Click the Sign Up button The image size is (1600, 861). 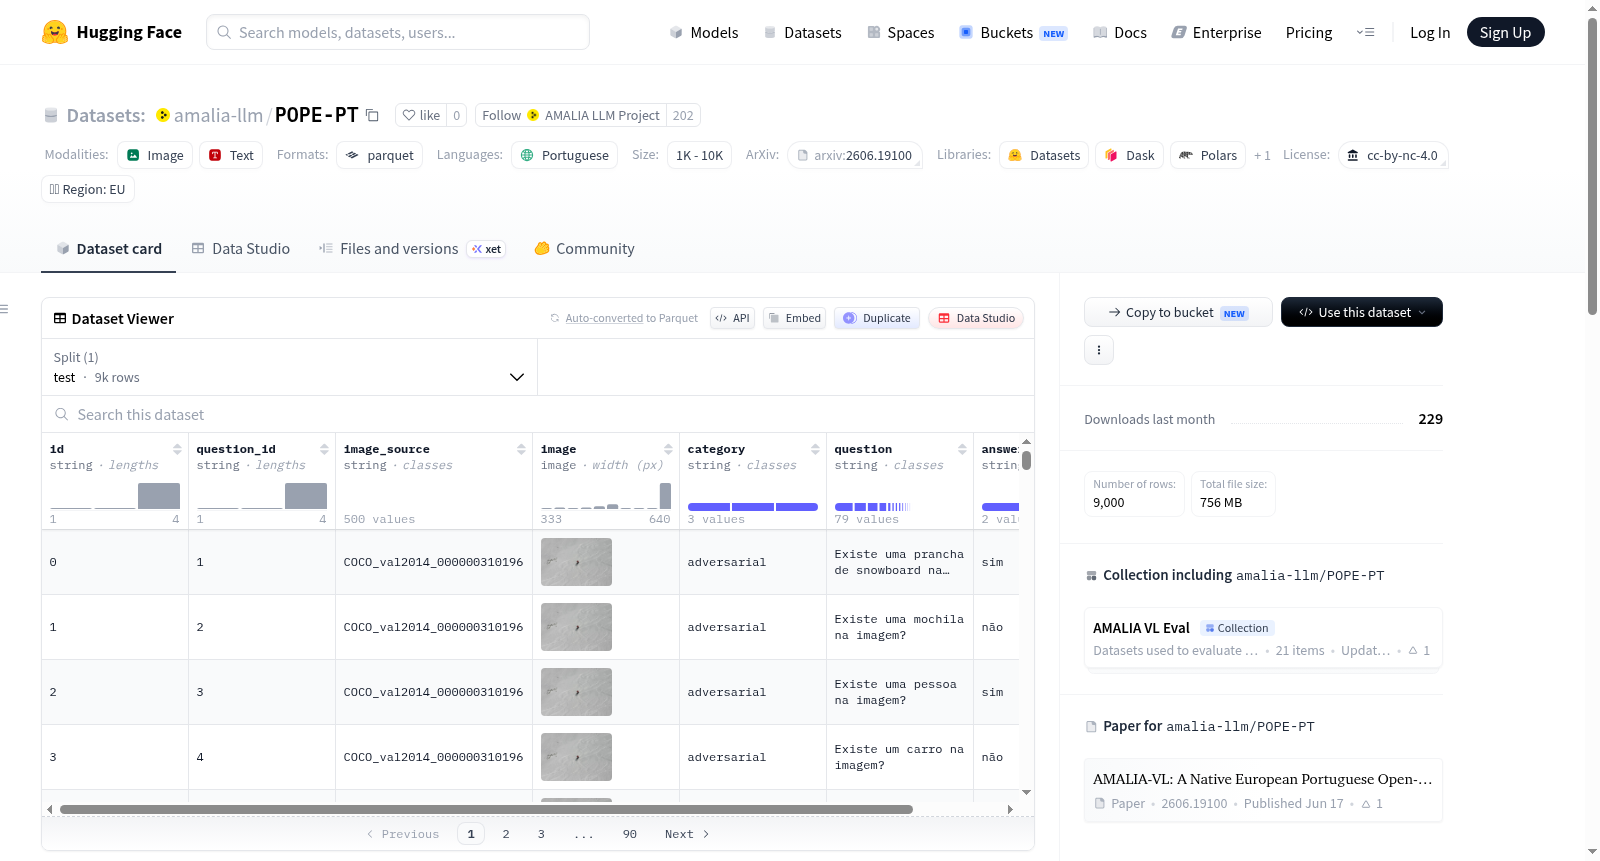pyautogui.click(x=1506, y=32)
